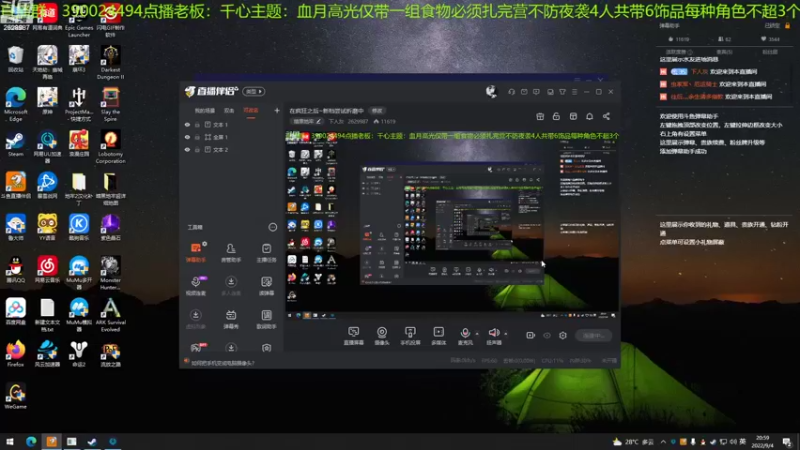Open the taskbar clock and date
The image size is (800, 450).
(762, 442)
